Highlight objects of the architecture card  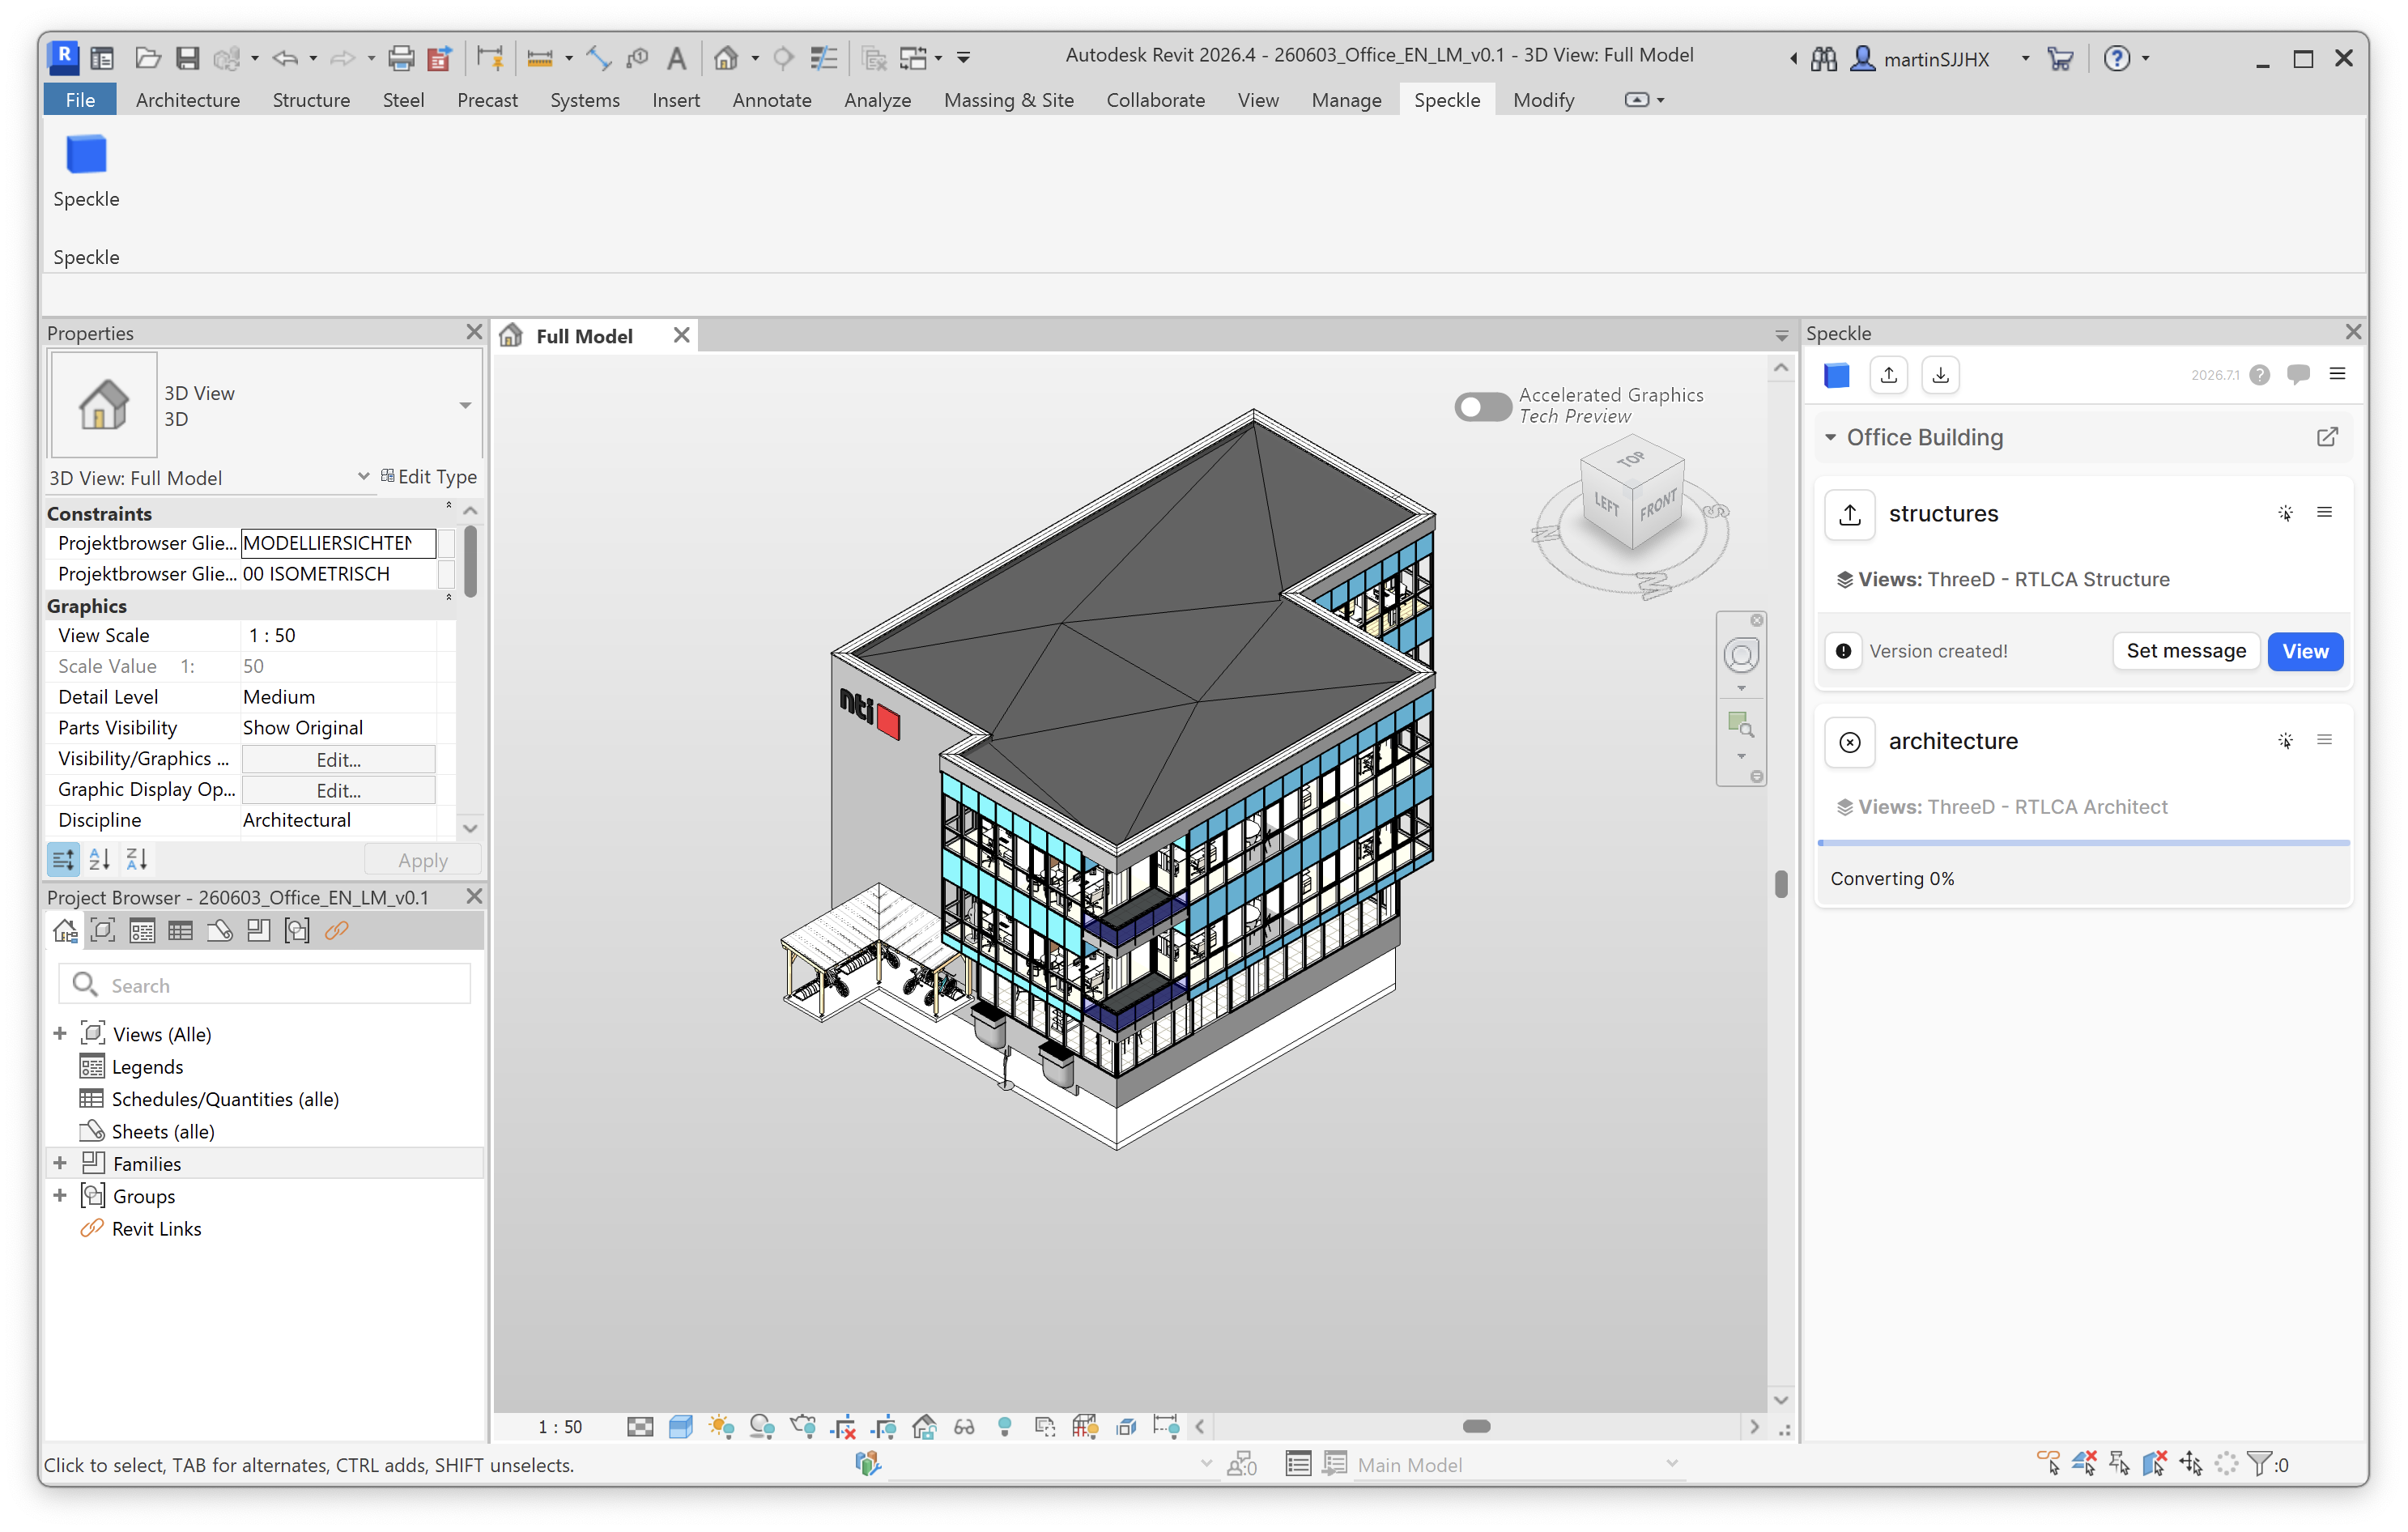pyautogui.click(x=2285, y=741)
